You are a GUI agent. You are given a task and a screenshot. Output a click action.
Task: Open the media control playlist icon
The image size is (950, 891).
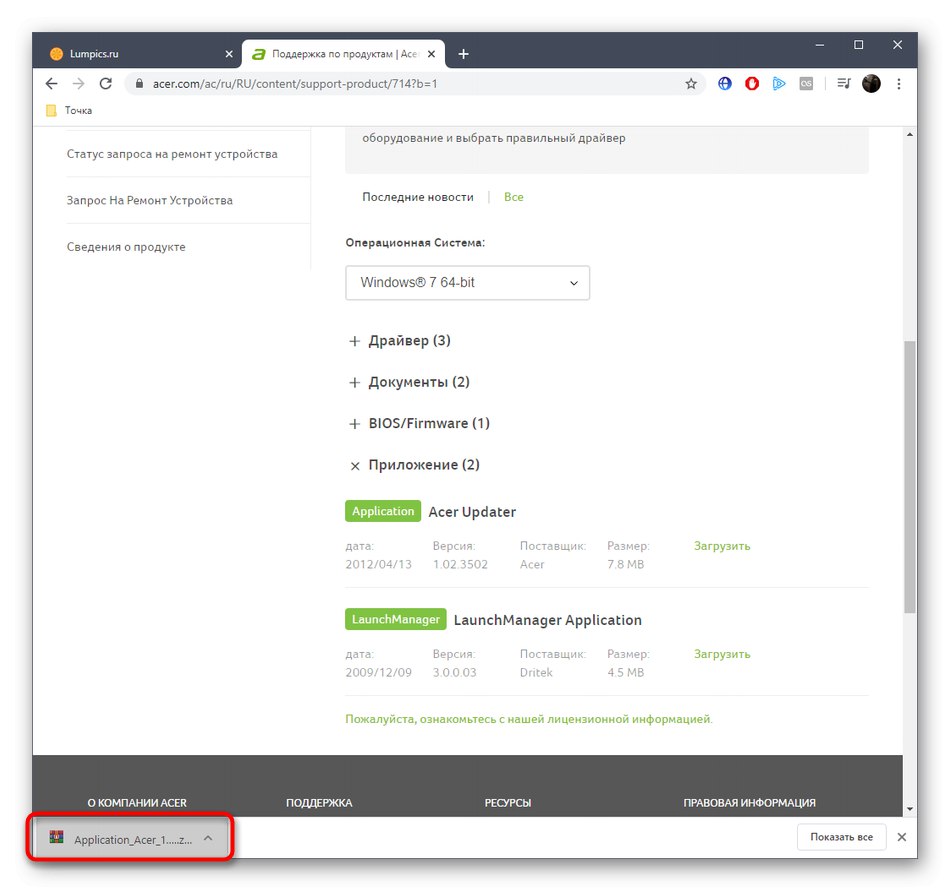[843, 84]
